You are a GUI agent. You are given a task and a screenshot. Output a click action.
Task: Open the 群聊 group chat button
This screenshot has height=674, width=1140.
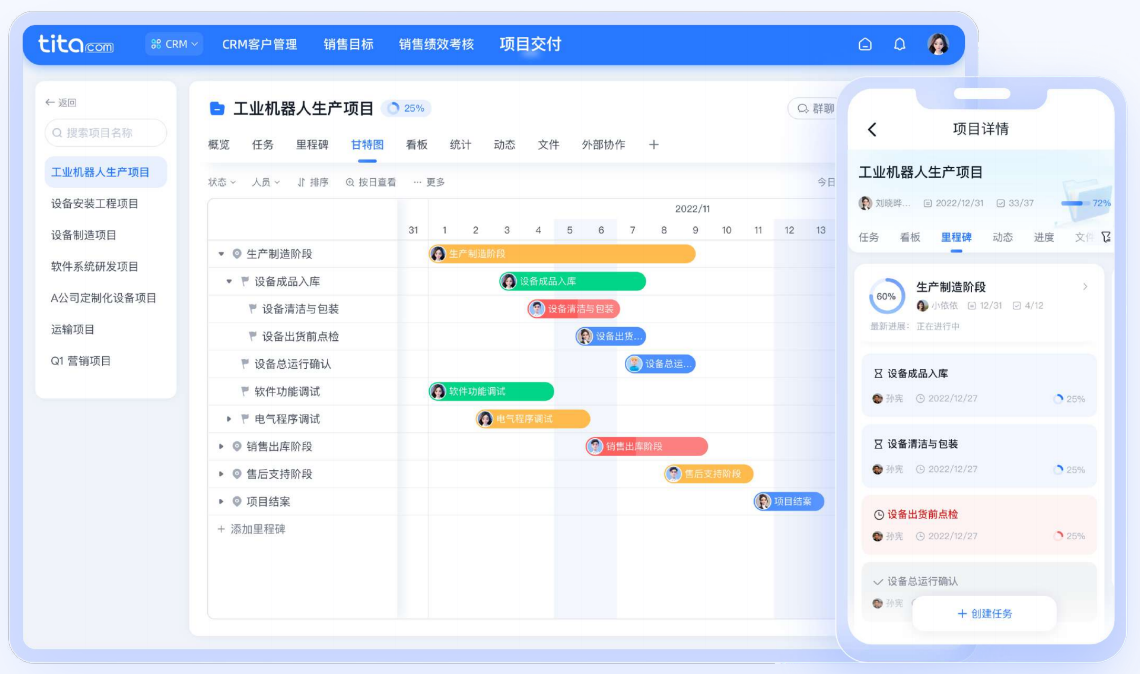813,108
